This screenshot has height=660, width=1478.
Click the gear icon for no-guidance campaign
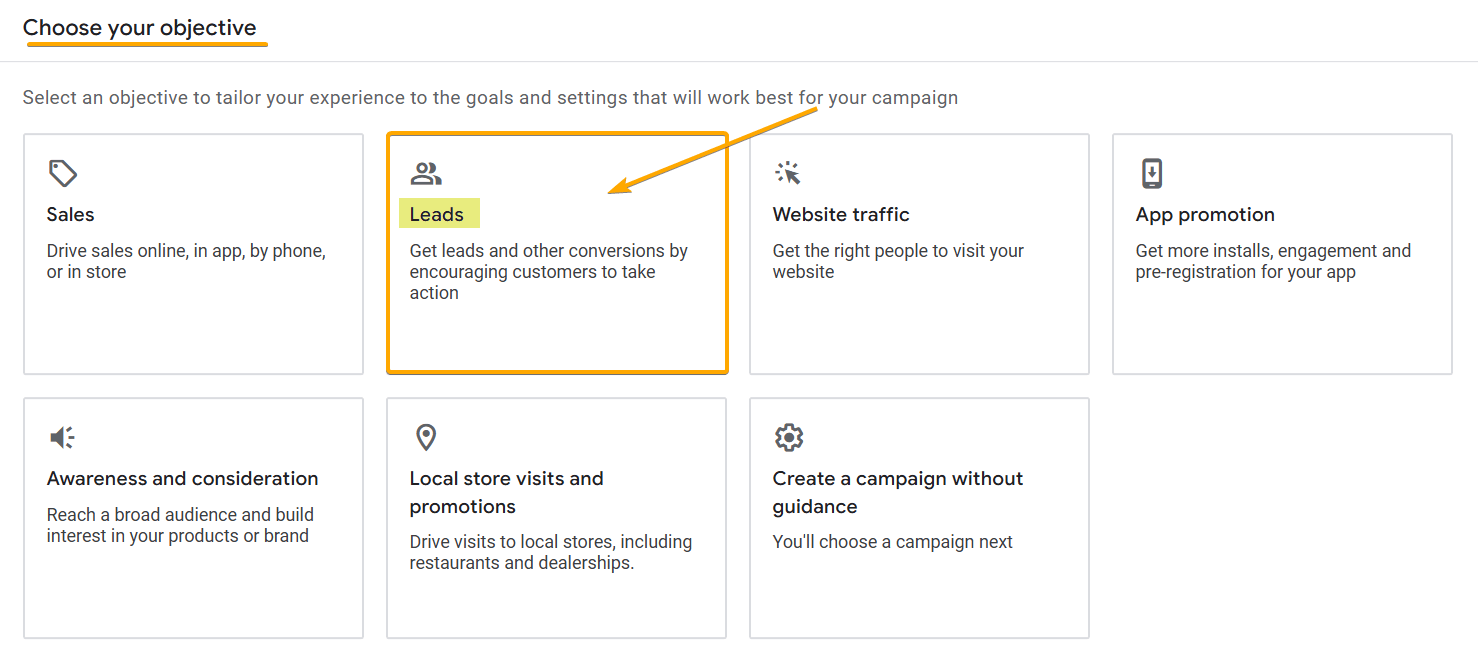click(x=789, y=437)
